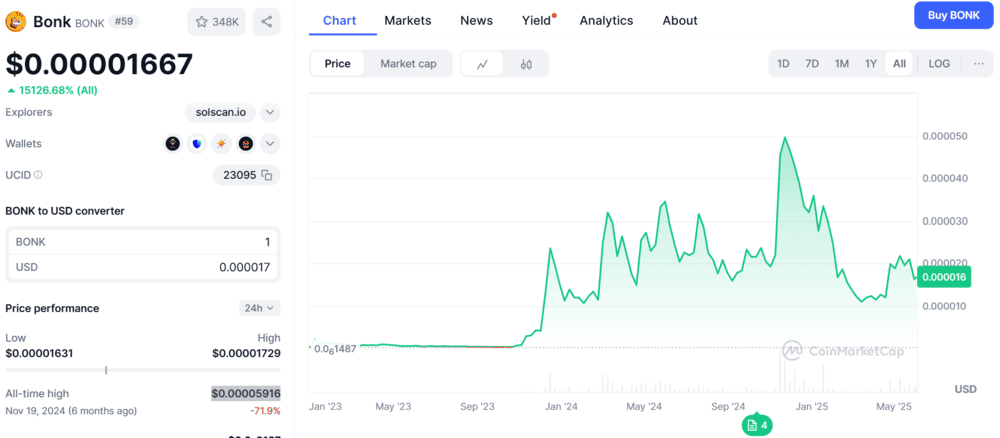
Task: Expand the explorers dropdown chevron
Action: coord(270,113)
